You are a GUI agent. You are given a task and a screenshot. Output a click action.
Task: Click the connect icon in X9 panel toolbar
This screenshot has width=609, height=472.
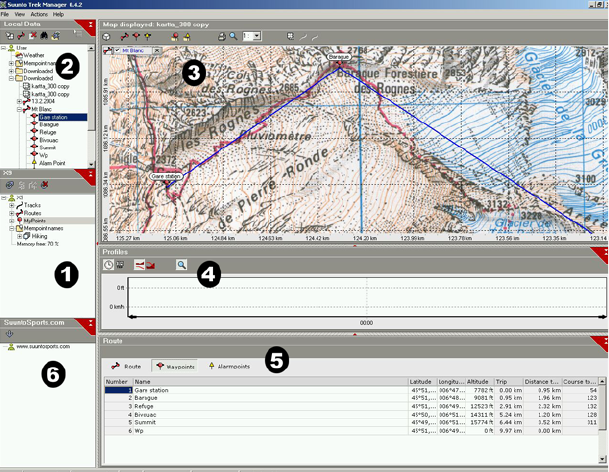point(9,185)
